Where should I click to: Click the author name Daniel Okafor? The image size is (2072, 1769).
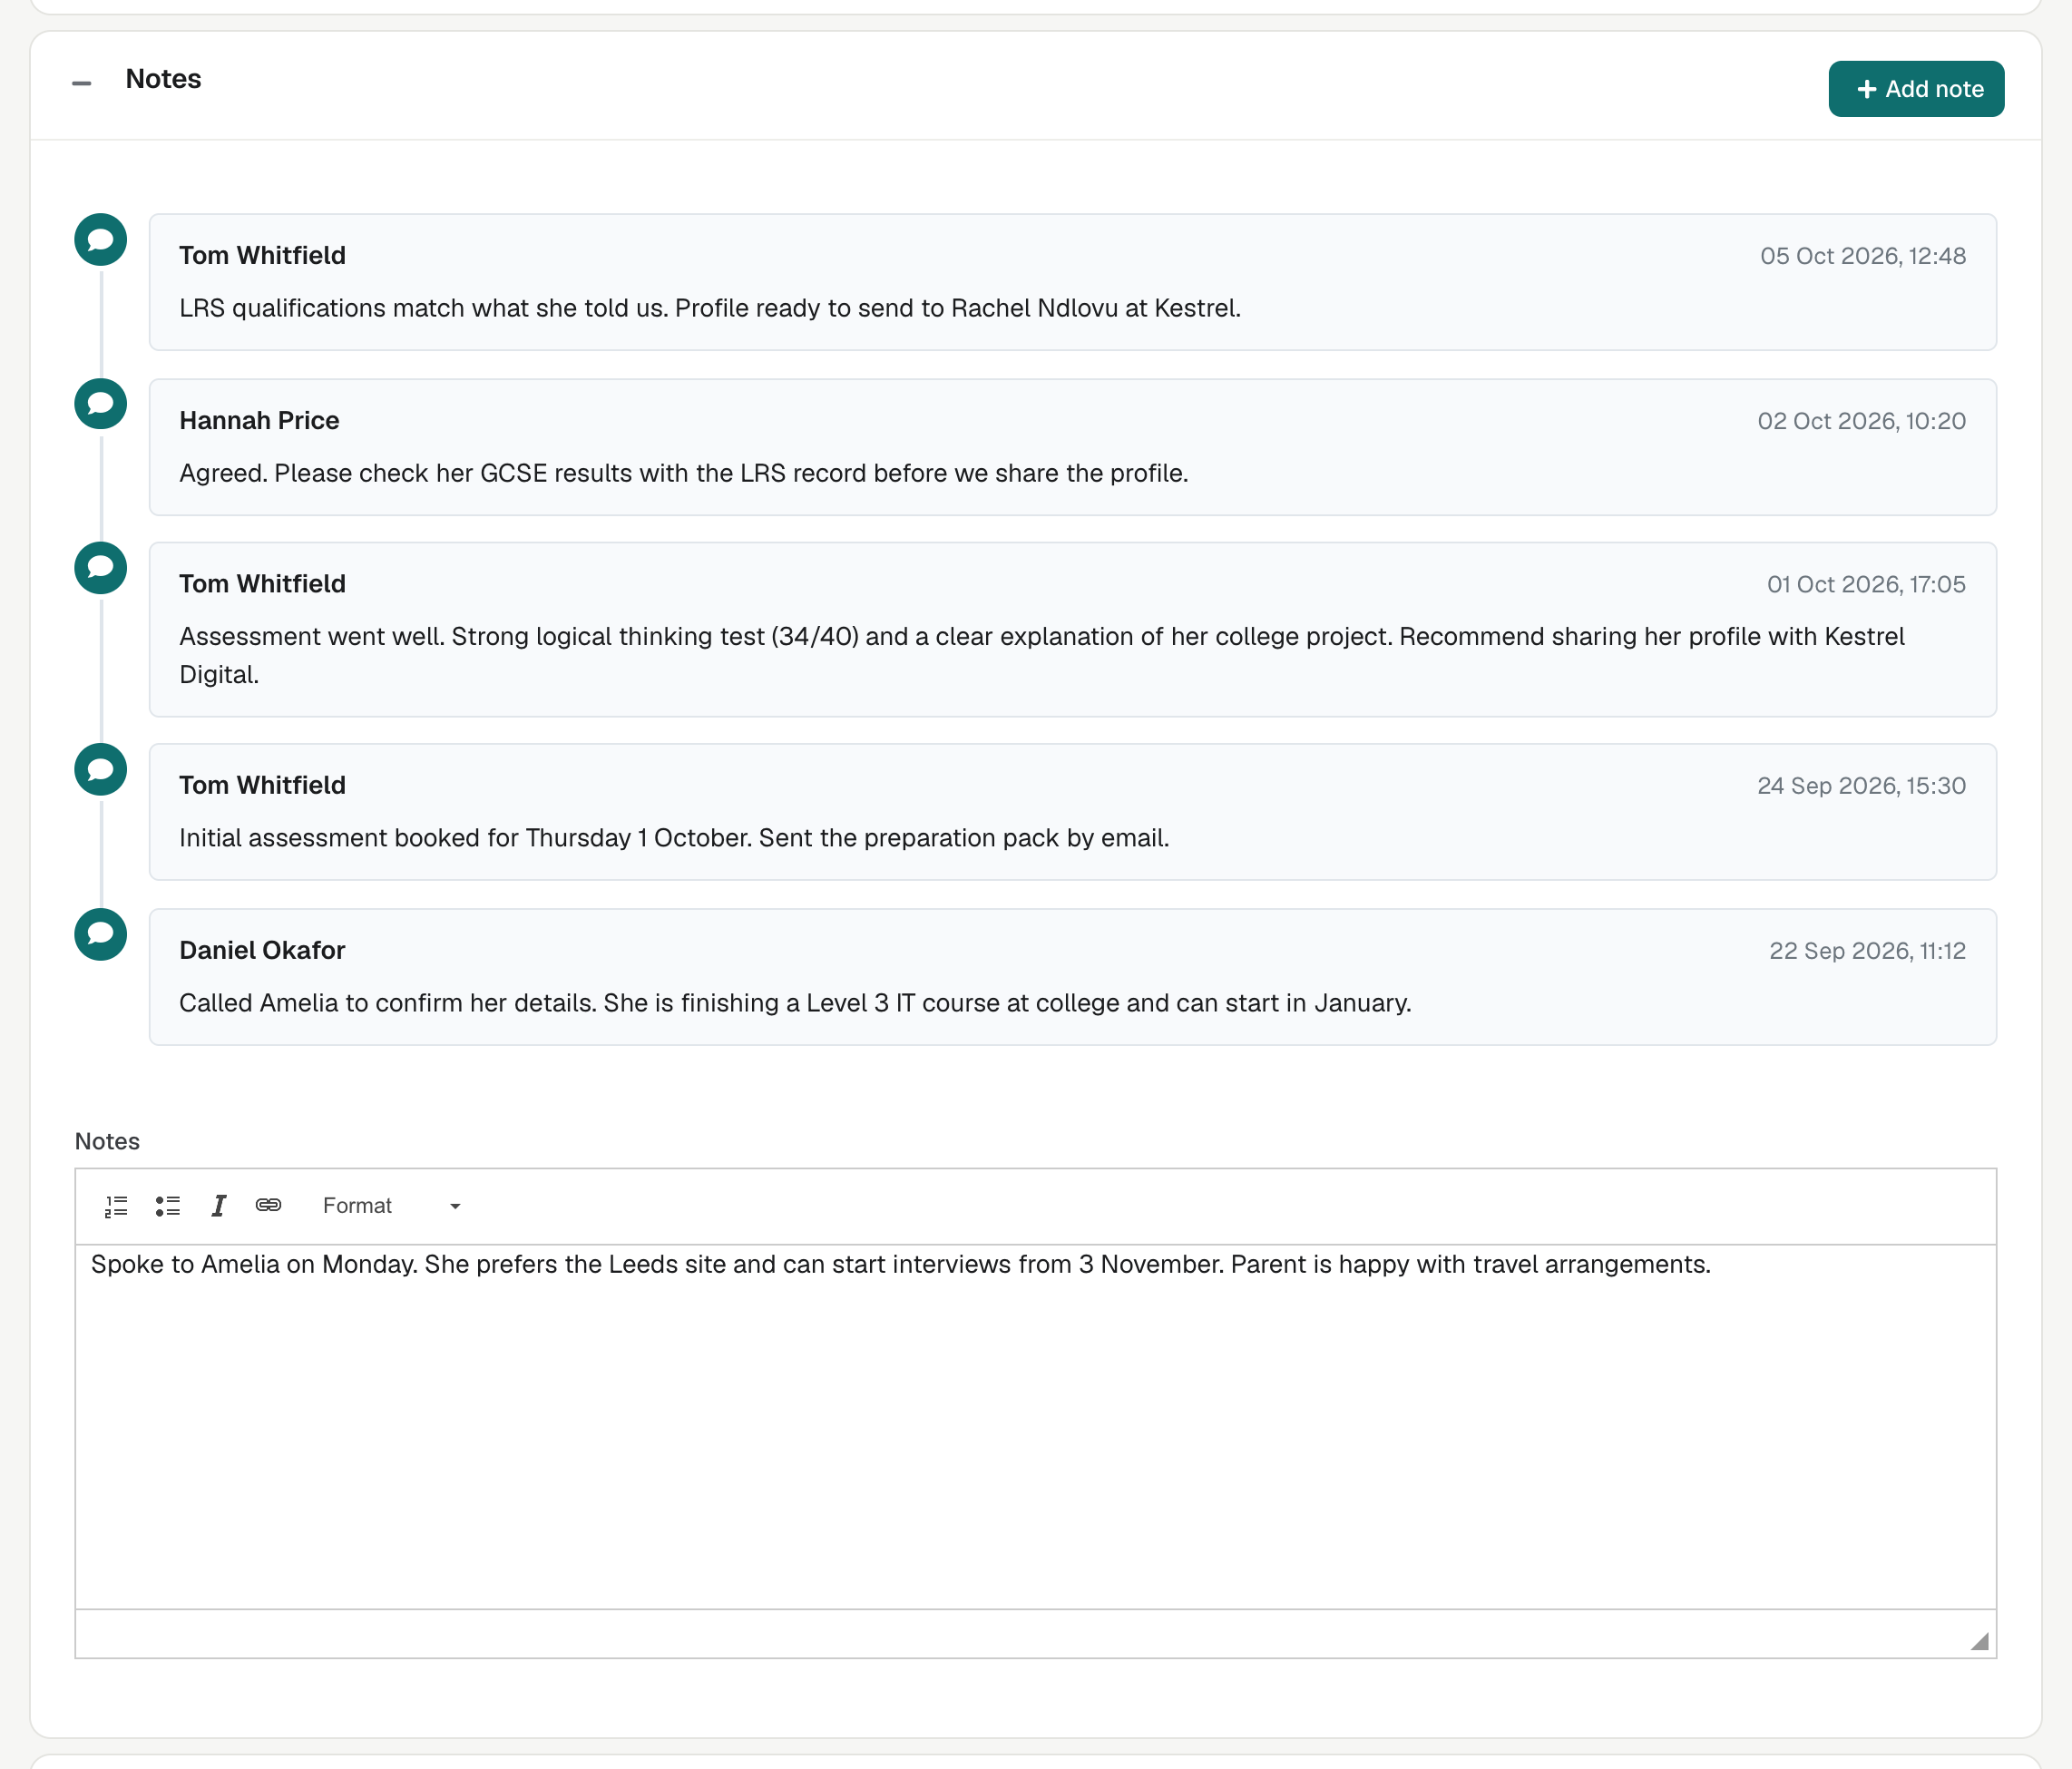coord(262,951)
